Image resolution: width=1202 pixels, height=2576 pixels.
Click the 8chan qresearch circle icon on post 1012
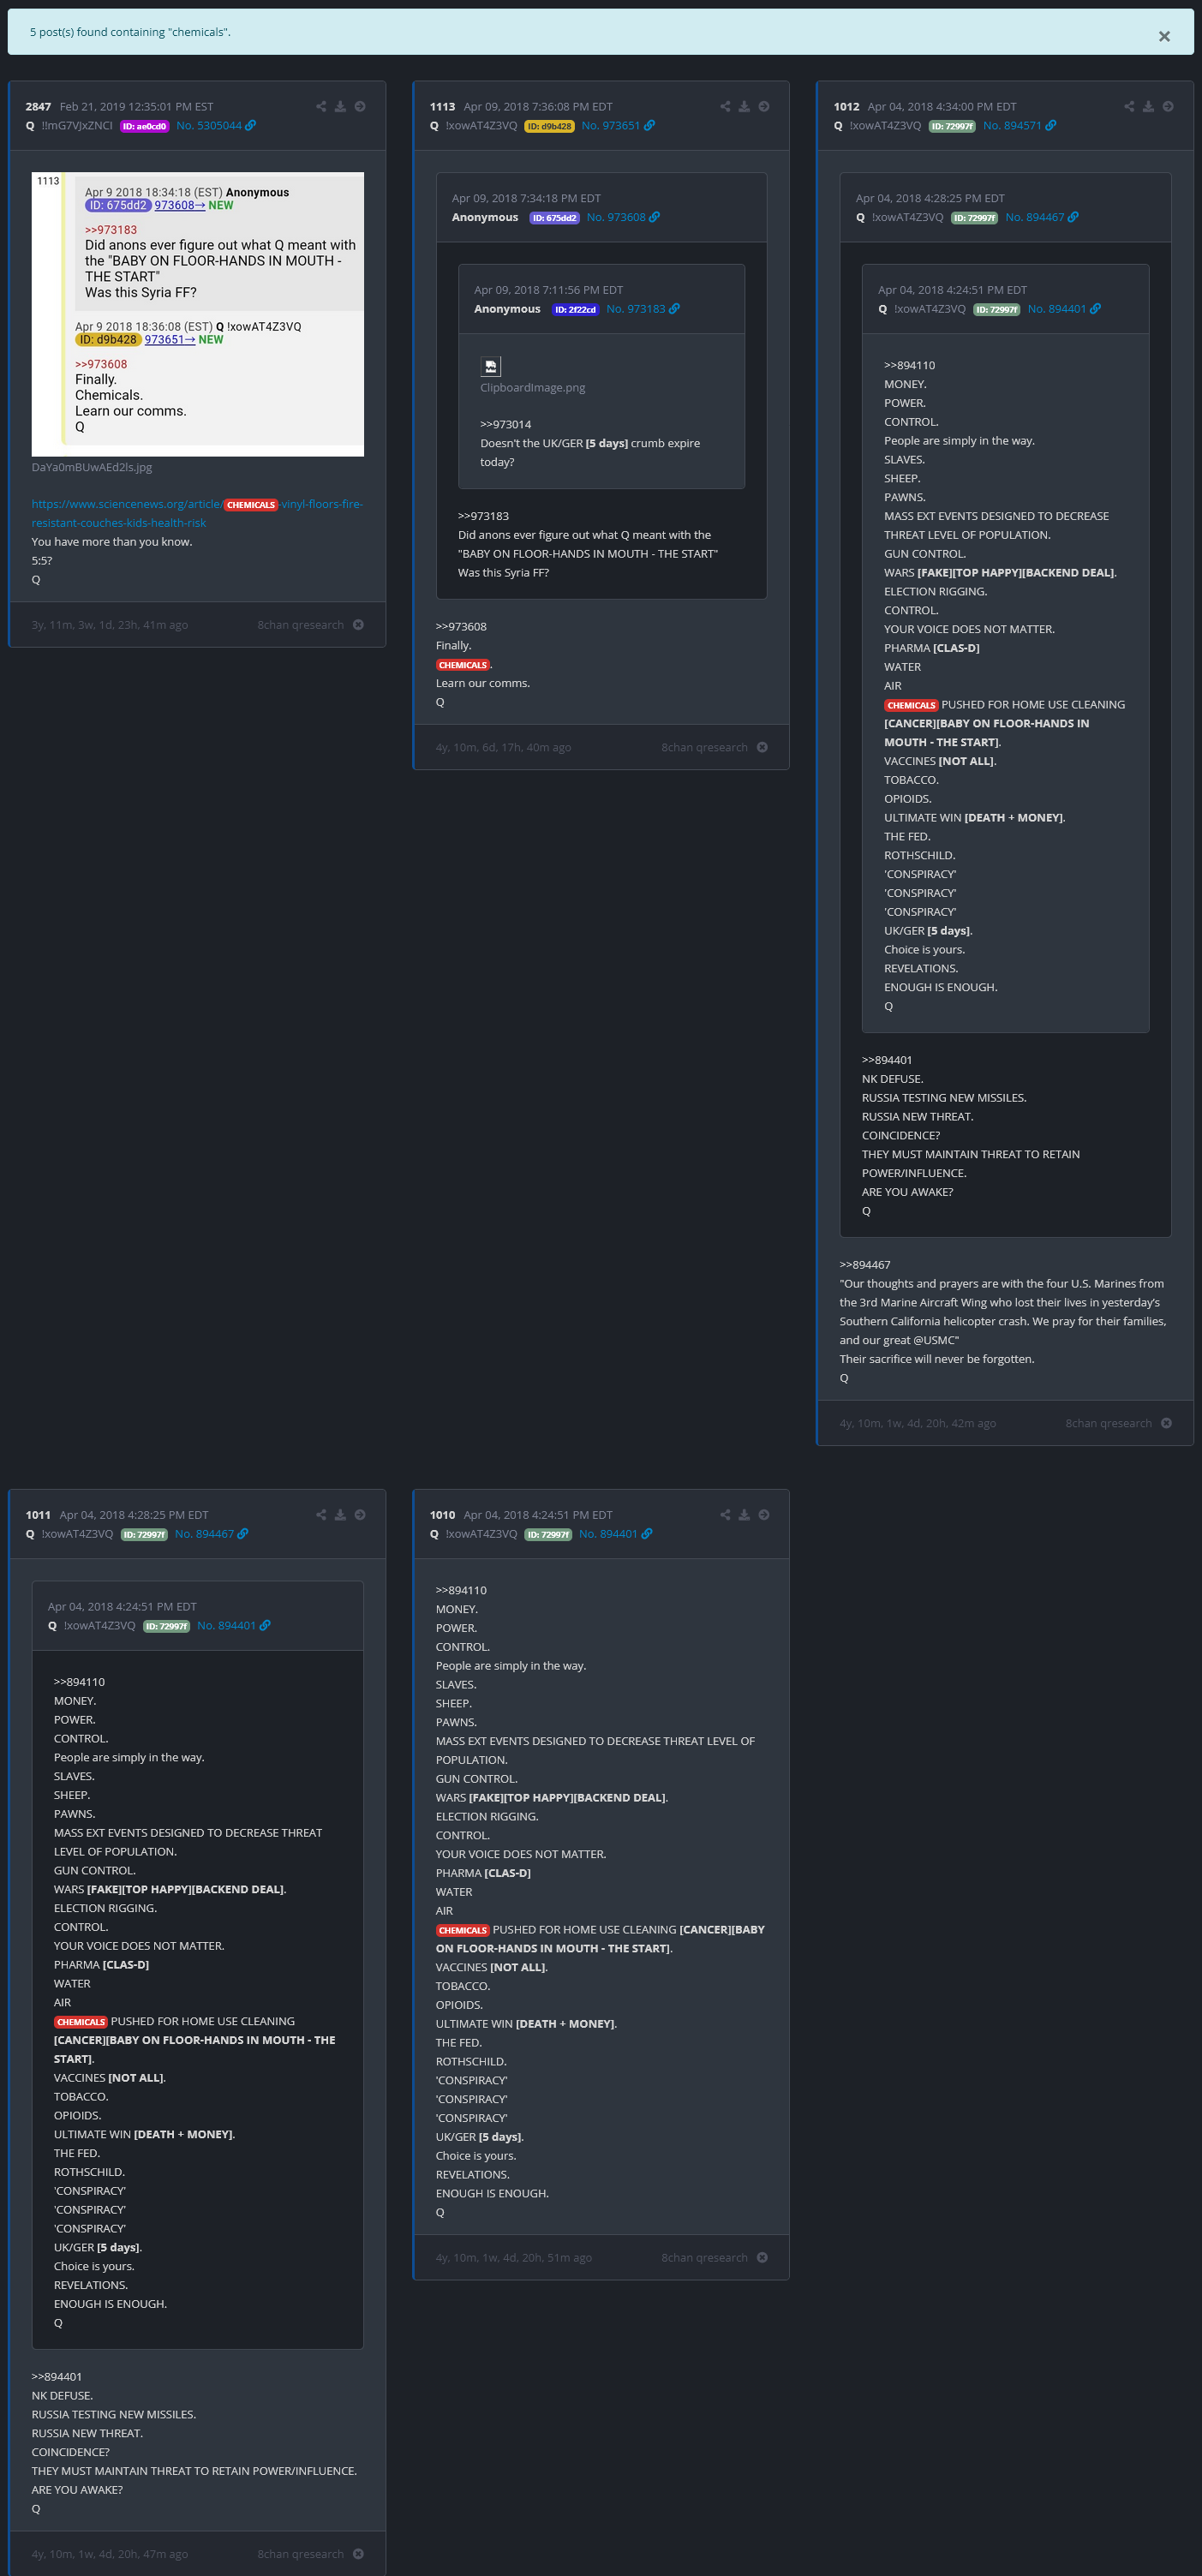1166,1423
